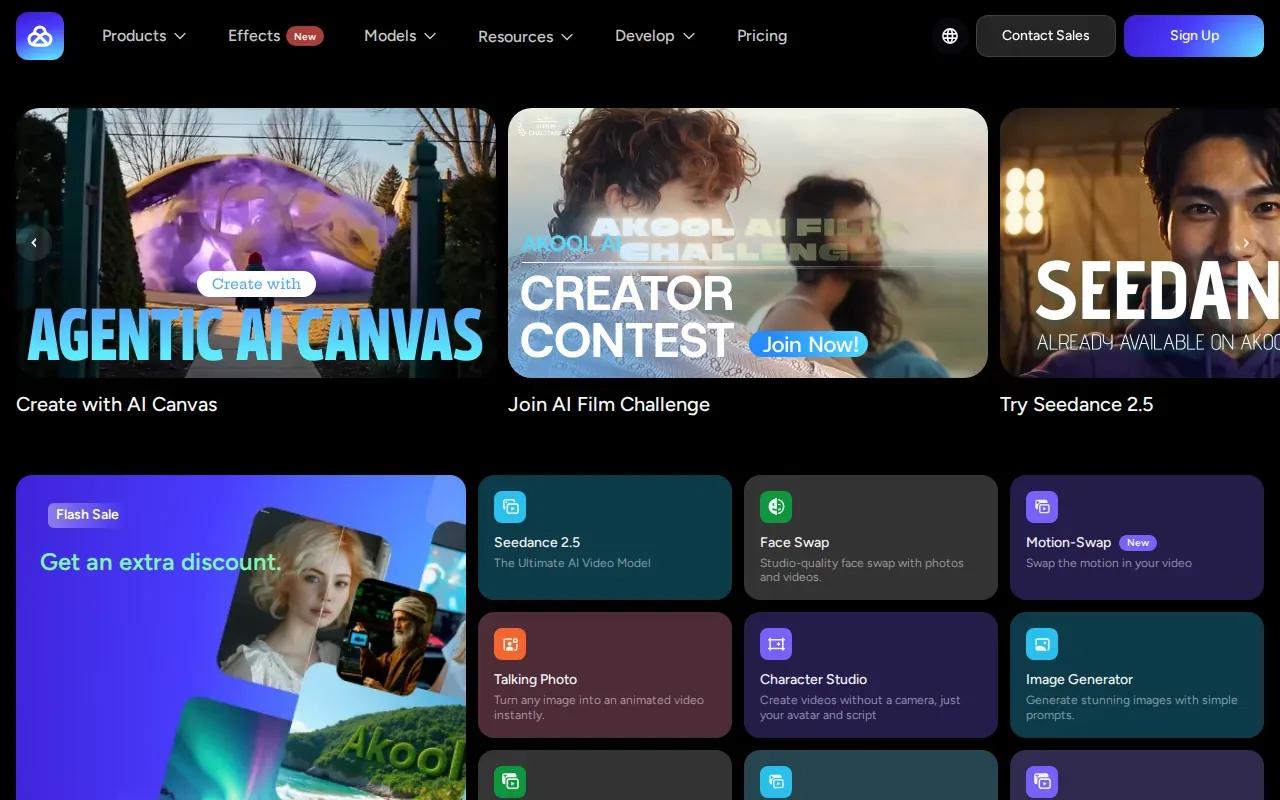Open the Flash Sale discount banner
This screenshot has height=800, width=1280.
[241, 637]
